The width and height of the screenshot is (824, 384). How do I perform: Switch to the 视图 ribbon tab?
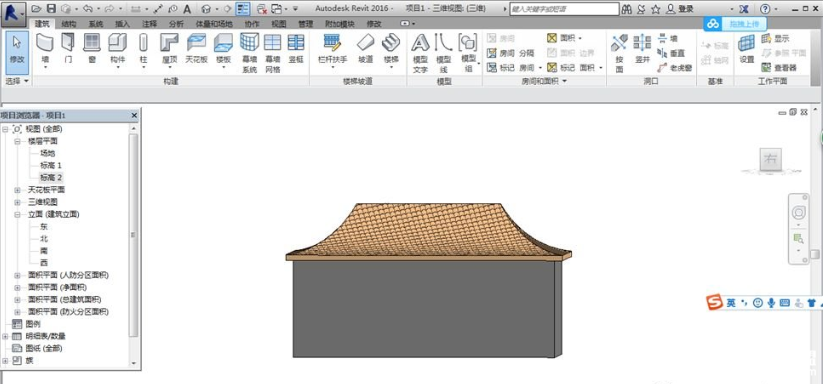tap(279, 24)
